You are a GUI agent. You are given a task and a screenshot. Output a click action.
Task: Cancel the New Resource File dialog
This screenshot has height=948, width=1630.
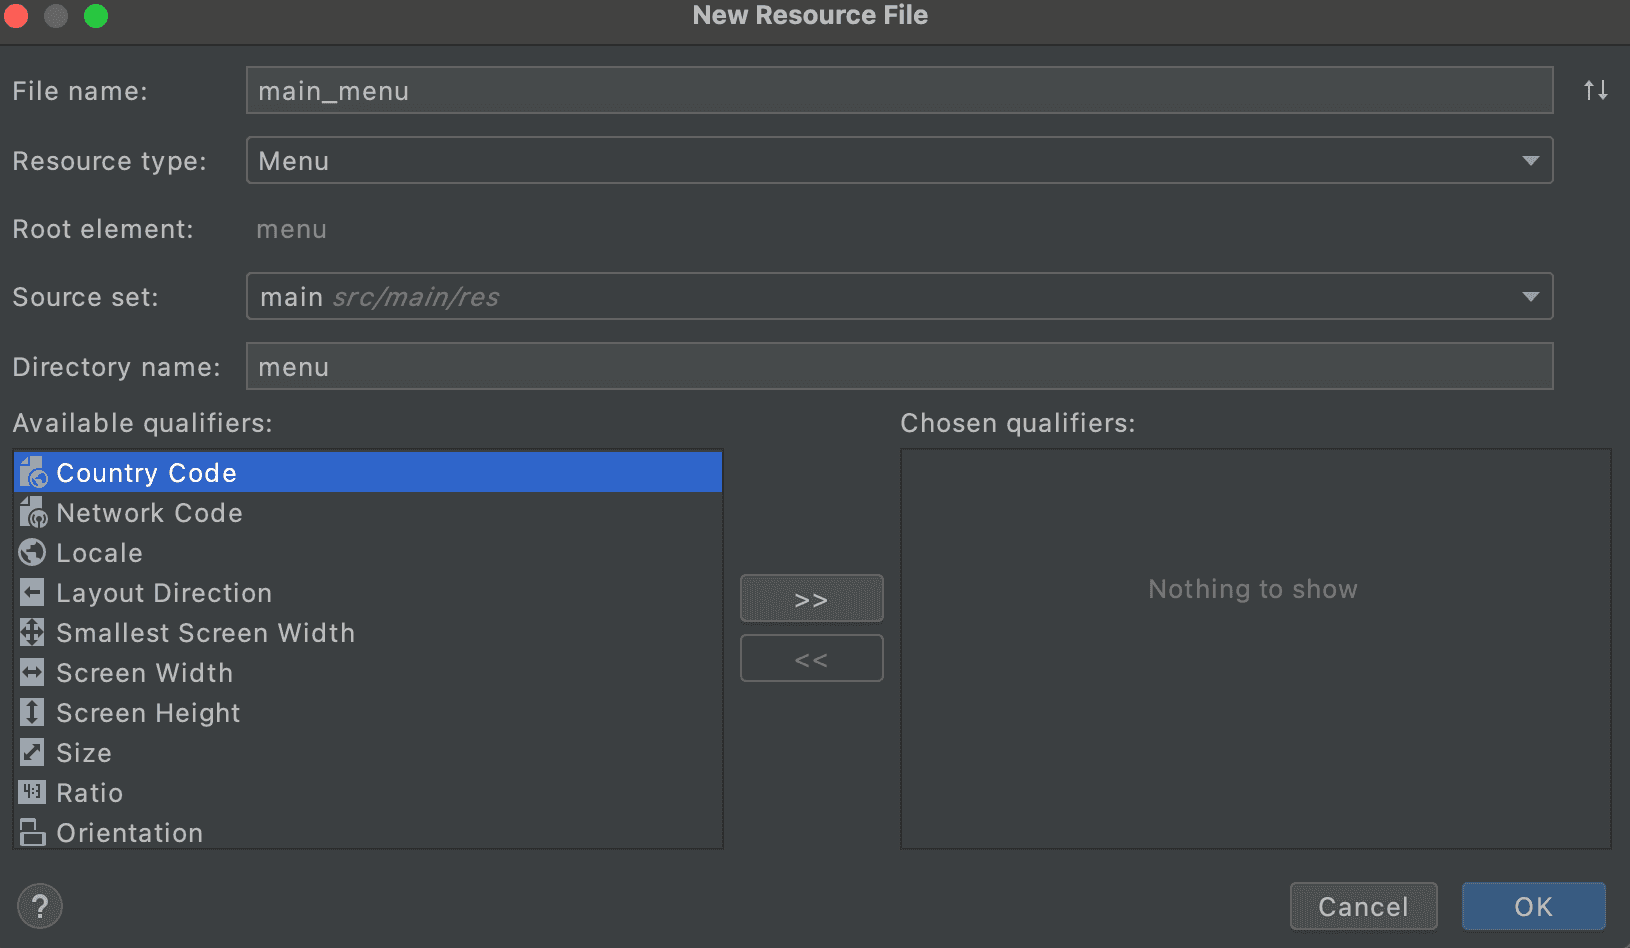pyautogui.click(x=1362, y=907)
